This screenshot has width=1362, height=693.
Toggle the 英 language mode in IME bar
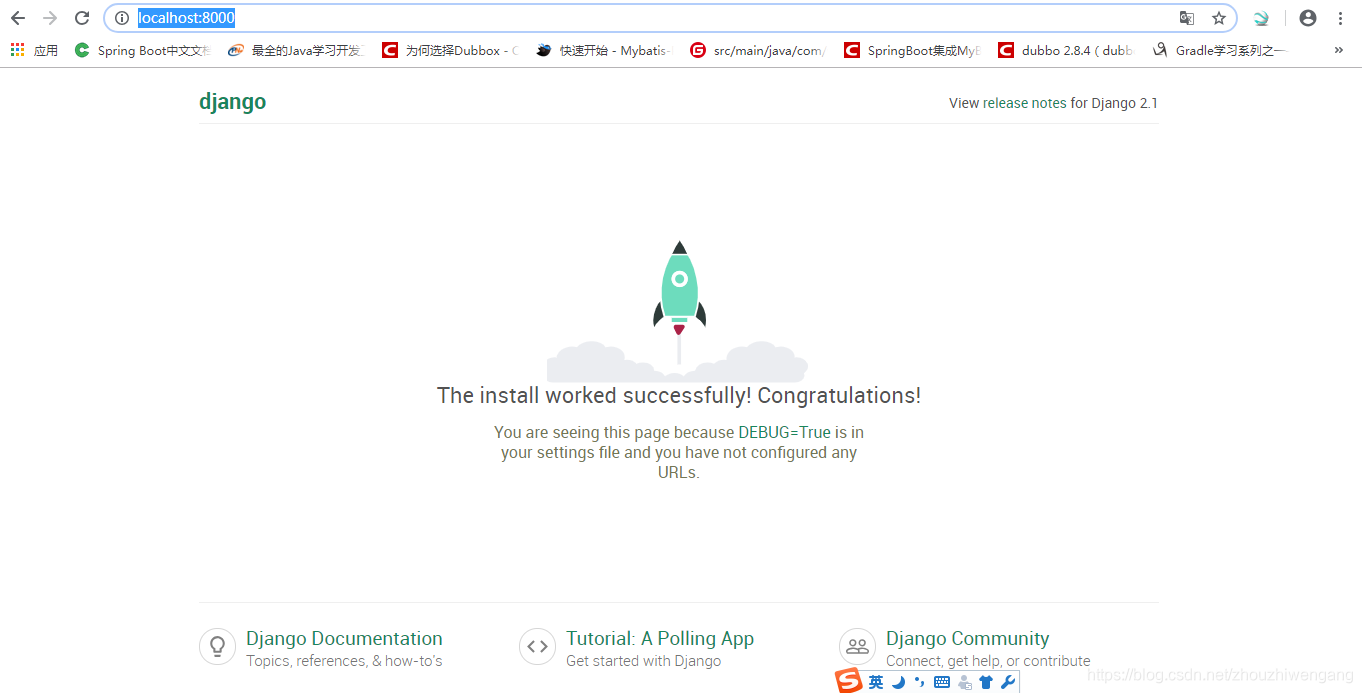tap(876, 682)
